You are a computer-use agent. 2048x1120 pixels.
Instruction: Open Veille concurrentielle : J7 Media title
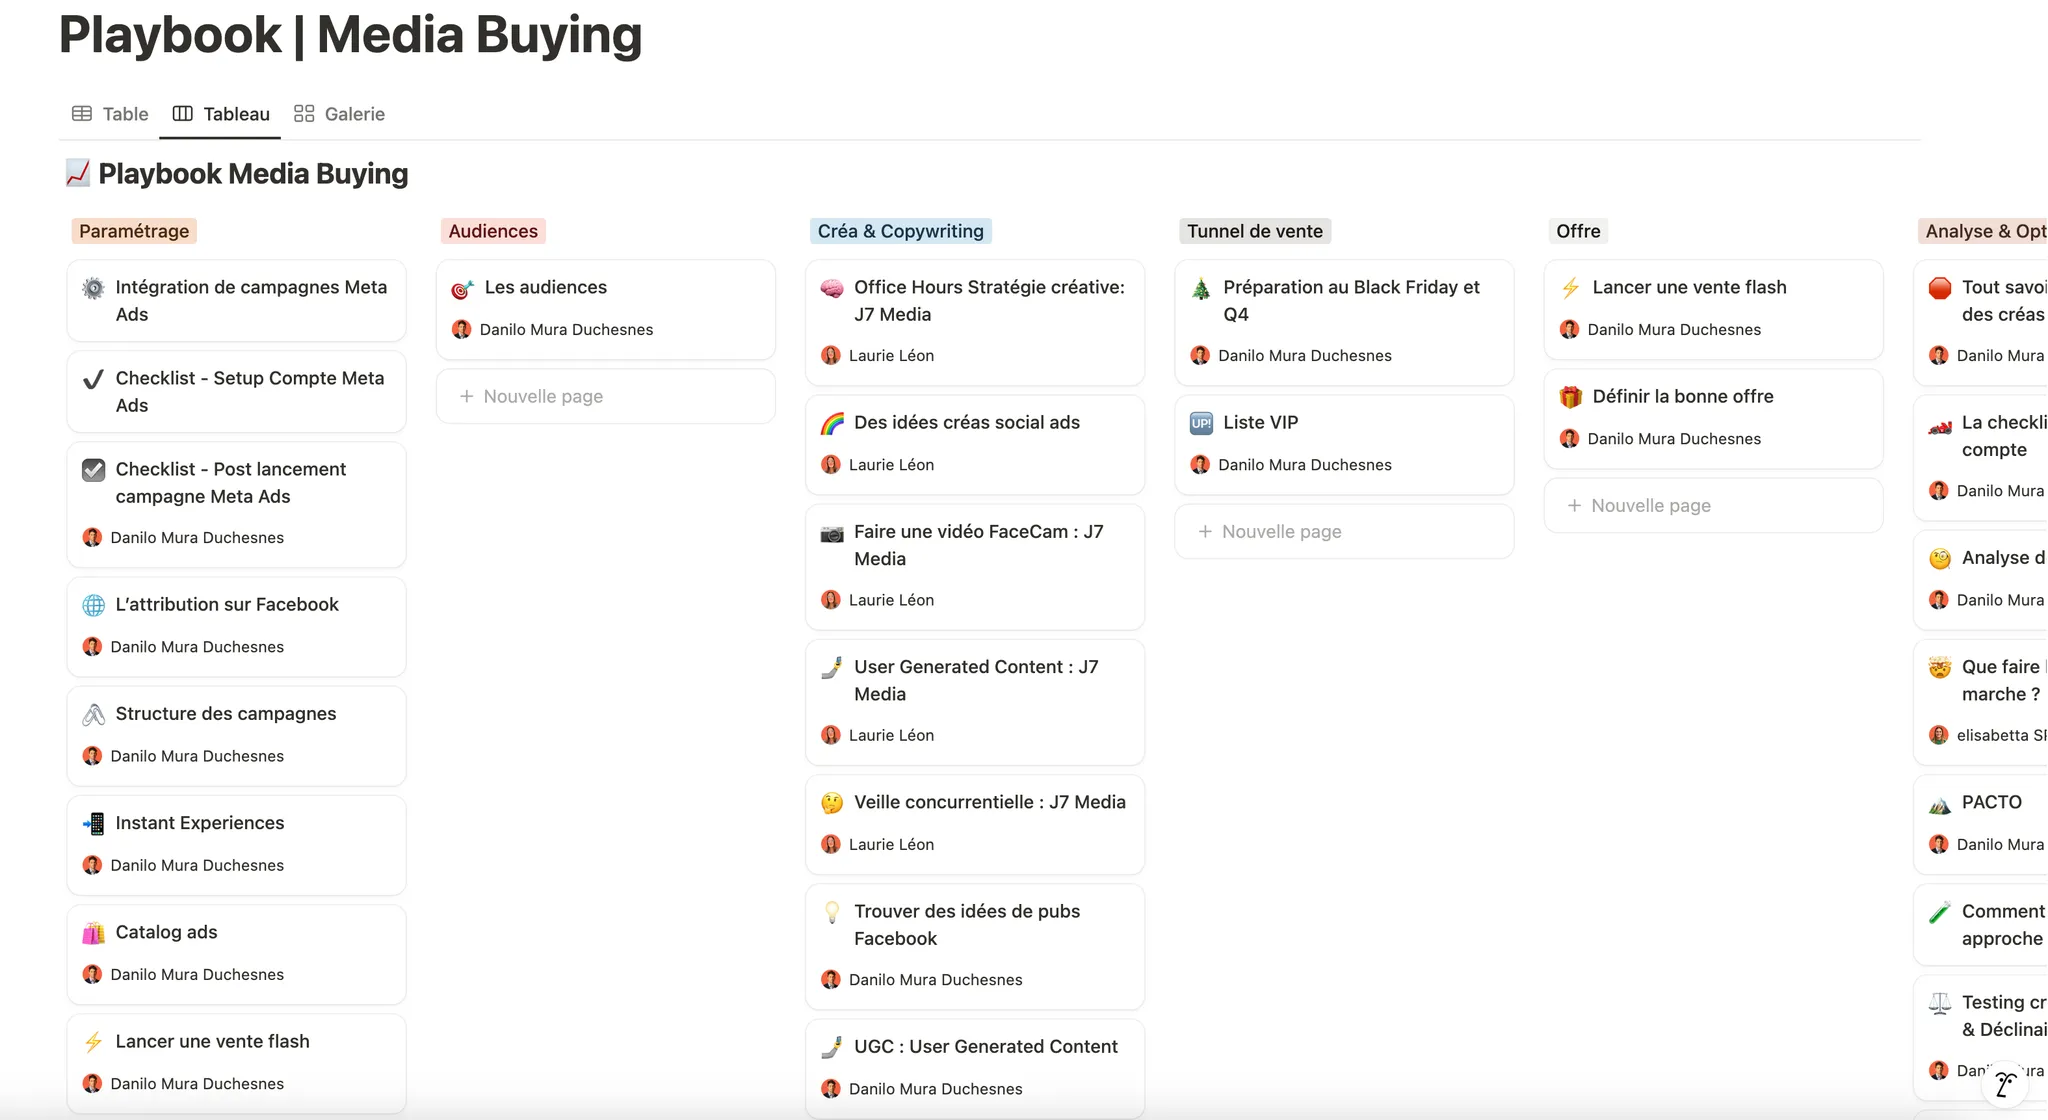(x=990, y=802)
